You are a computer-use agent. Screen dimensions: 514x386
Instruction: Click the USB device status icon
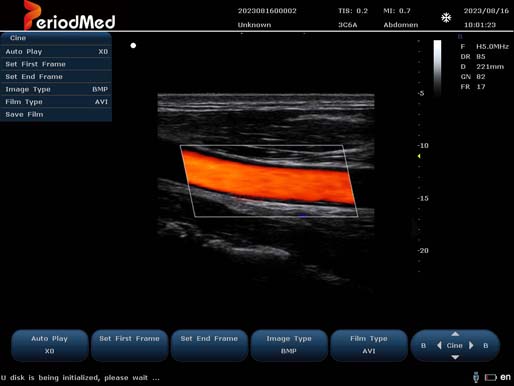[x=476, y=377]
